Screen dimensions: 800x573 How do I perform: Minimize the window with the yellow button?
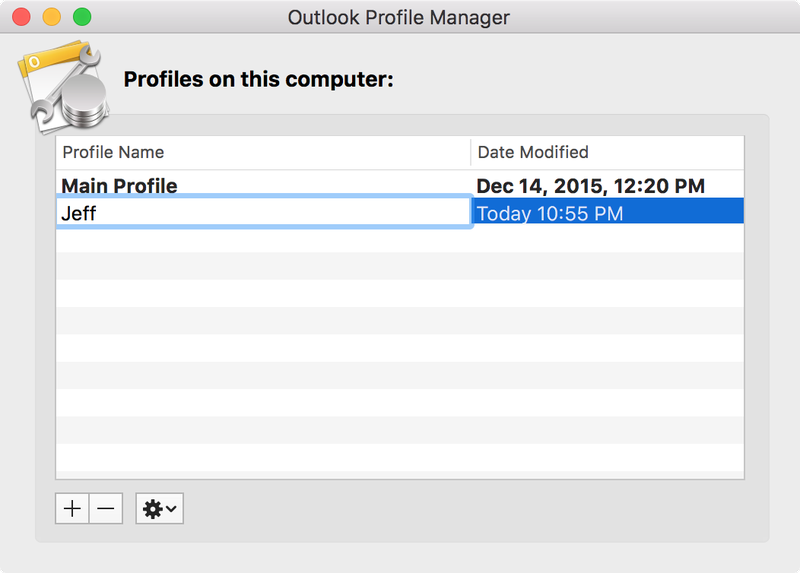pos(52,17)
